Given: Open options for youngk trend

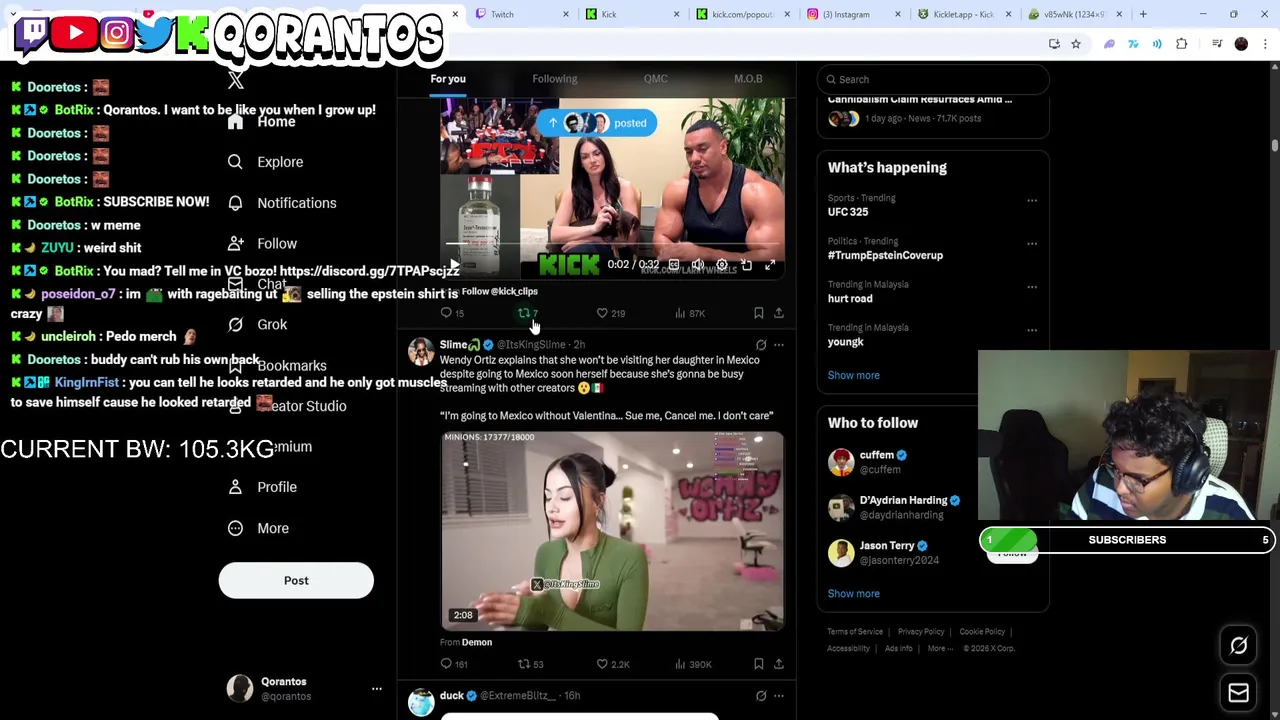Looking at the screenshot, I should tap(1032, 329).
